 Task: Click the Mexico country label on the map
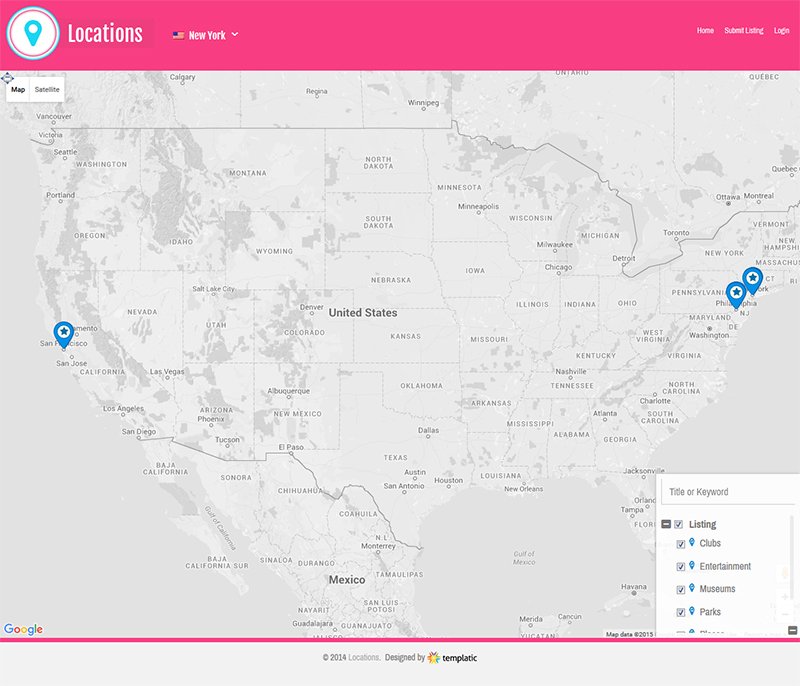click(347, 580)
